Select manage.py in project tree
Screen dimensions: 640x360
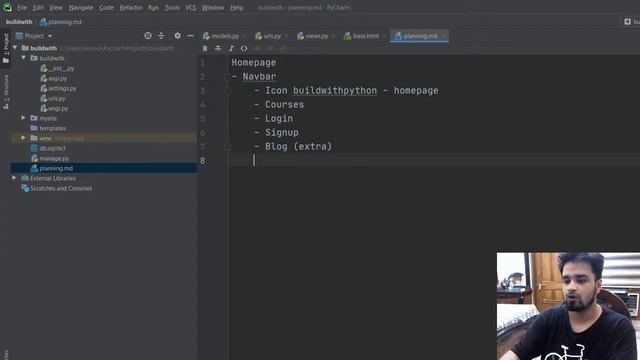50,158
